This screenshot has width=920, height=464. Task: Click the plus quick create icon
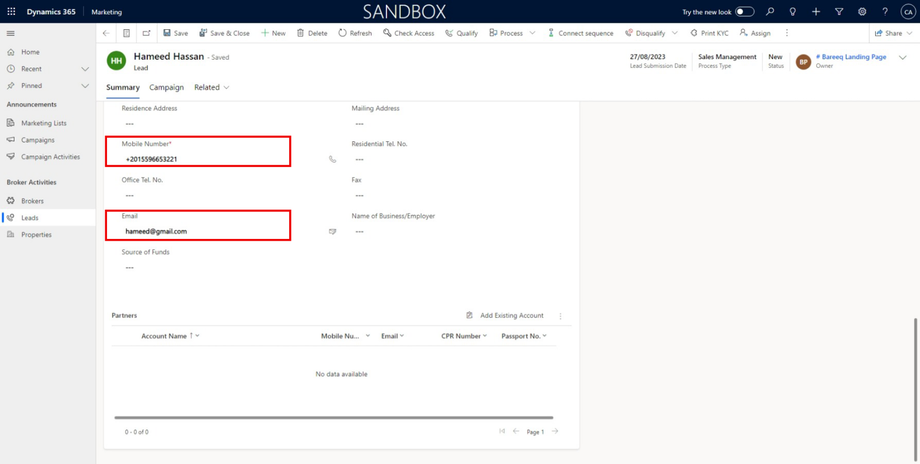[x=816, y=12]
